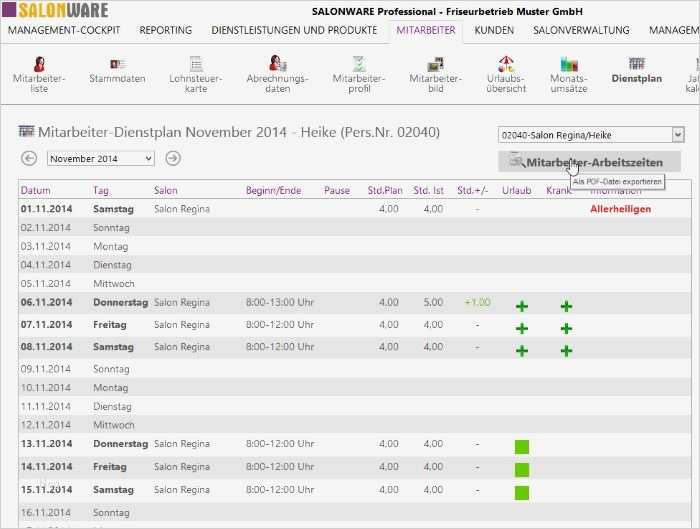
Task: Open the REPORTING tab
Action: (166, 30)
